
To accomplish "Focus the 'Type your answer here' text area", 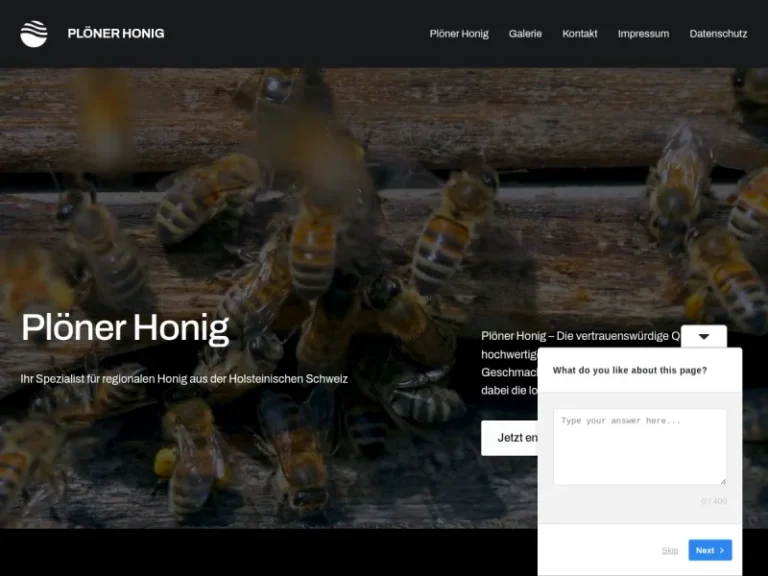I will point(639,445).
